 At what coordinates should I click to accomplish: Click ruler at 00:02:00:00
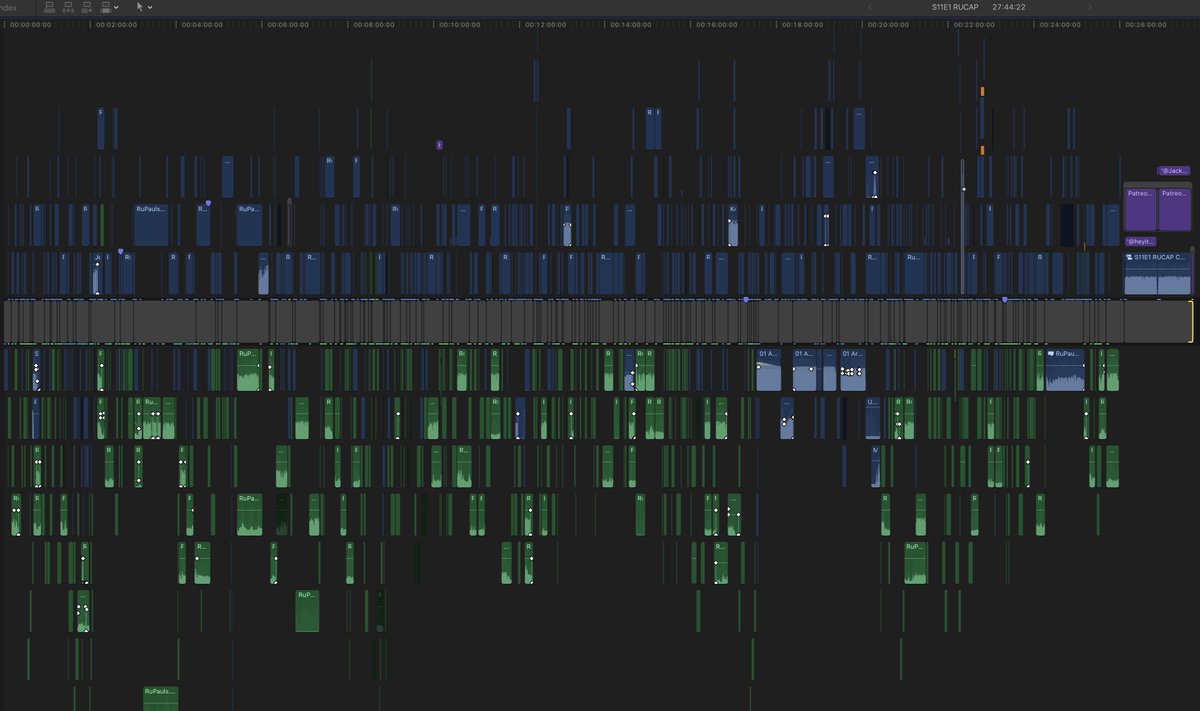pyautogui.click(x=116, y=24)
